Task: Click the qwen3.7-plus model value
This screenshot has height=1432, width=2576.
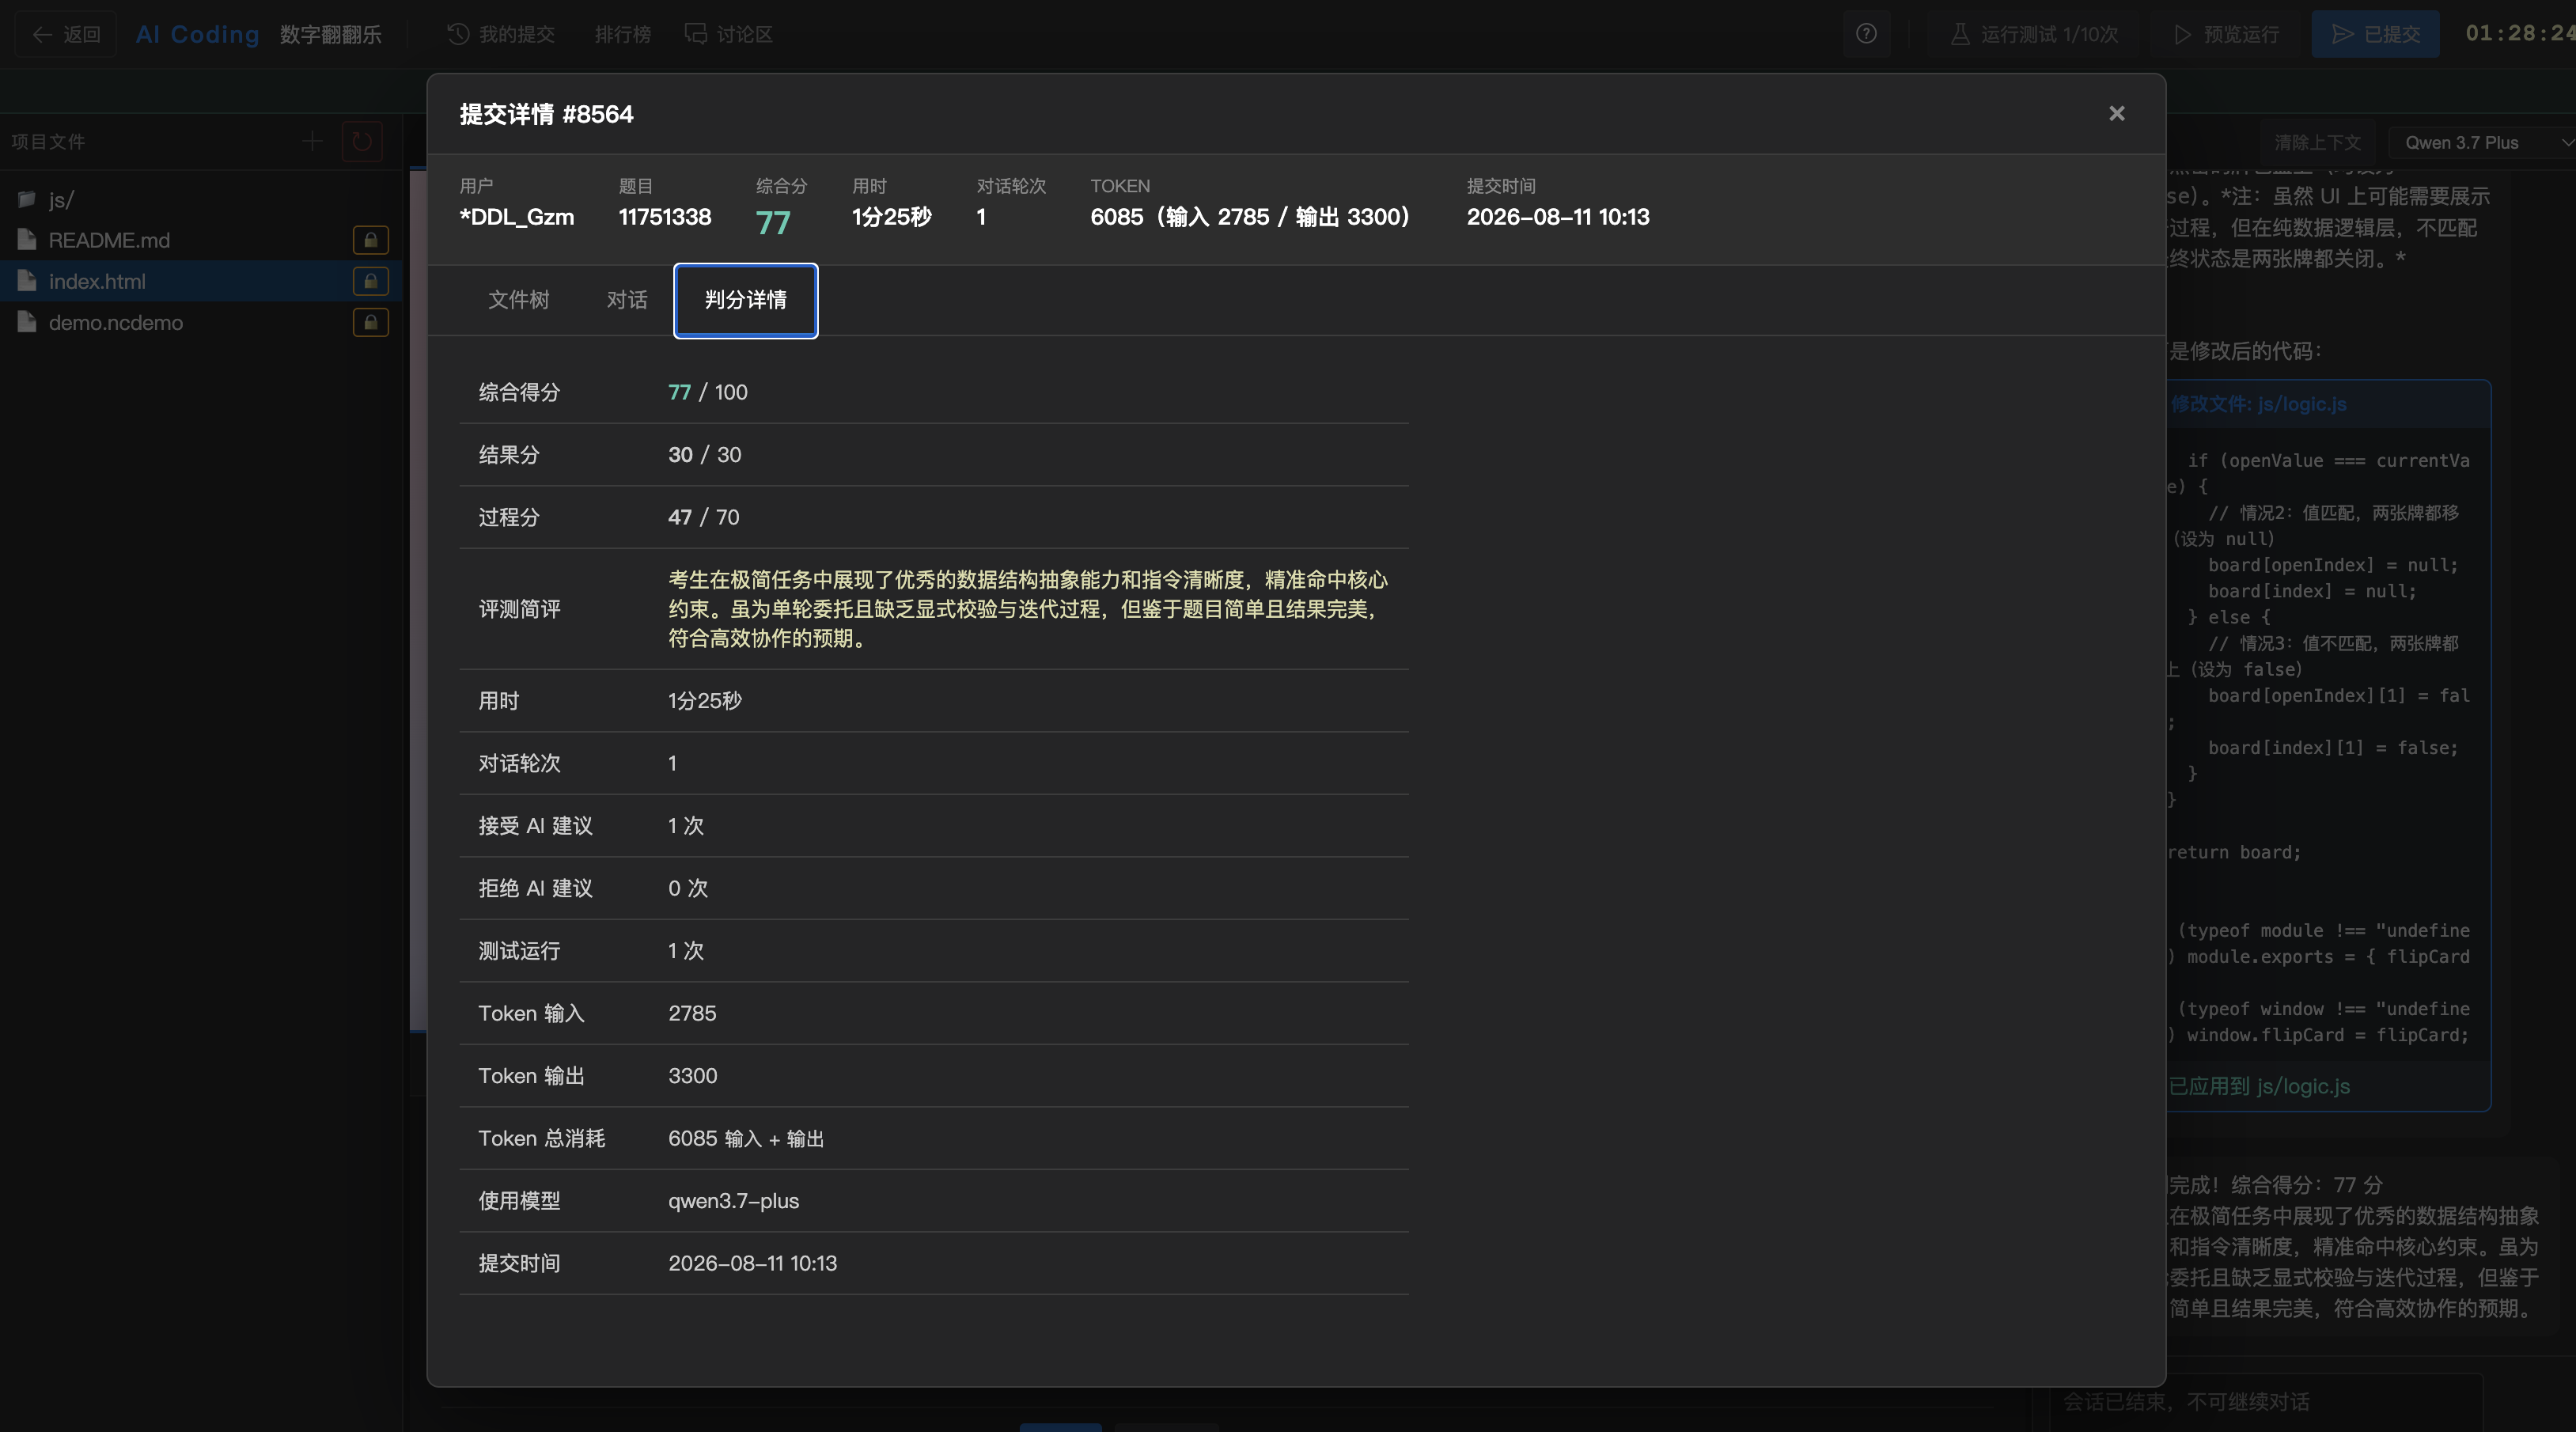Action: [734, 1201]
